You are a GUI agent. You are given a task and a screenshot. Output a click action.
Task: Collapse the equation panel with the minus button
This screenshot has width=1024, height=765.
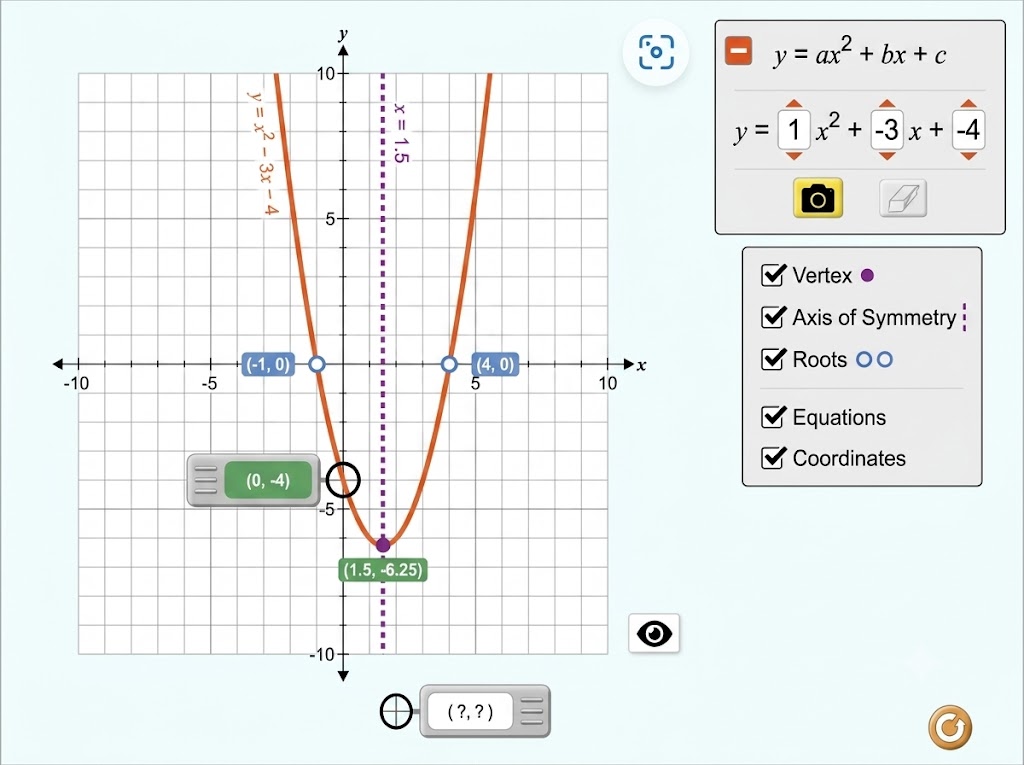738,51
